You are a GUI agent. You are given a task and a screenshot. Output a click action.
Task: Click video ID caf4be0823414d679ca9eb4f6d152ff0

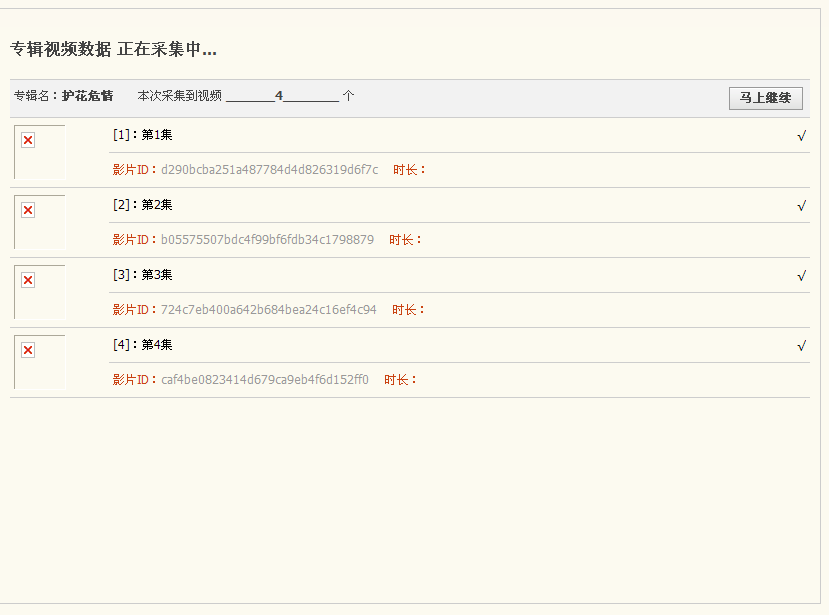pyautogui.click(x=264, y=380)
